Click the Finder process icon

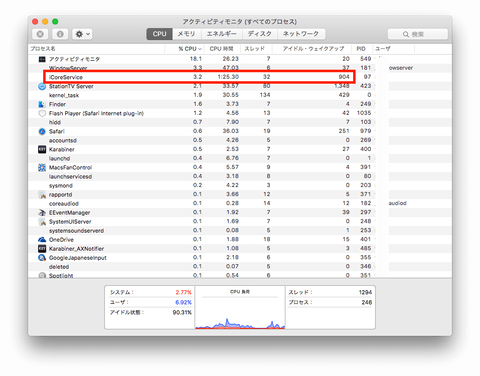[42, 104]
